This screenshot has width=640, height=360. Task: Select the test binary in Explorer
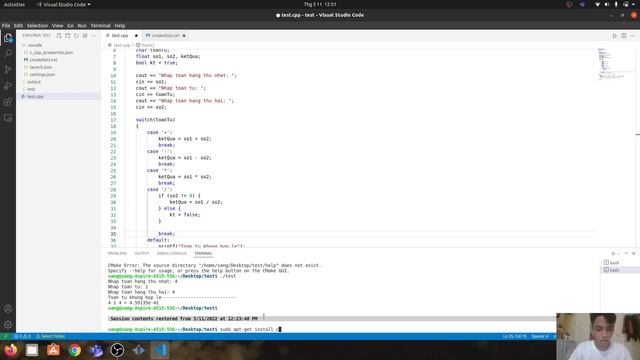click(x=31, y=89)
